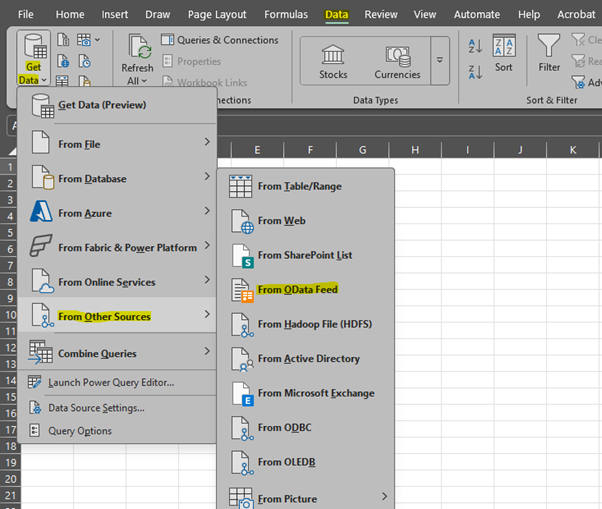Image resolution: width=602 pixels, height=509 pixels.
Task: Click the From Text/CSV icon in ribbon
Action: tap(63, 40)
